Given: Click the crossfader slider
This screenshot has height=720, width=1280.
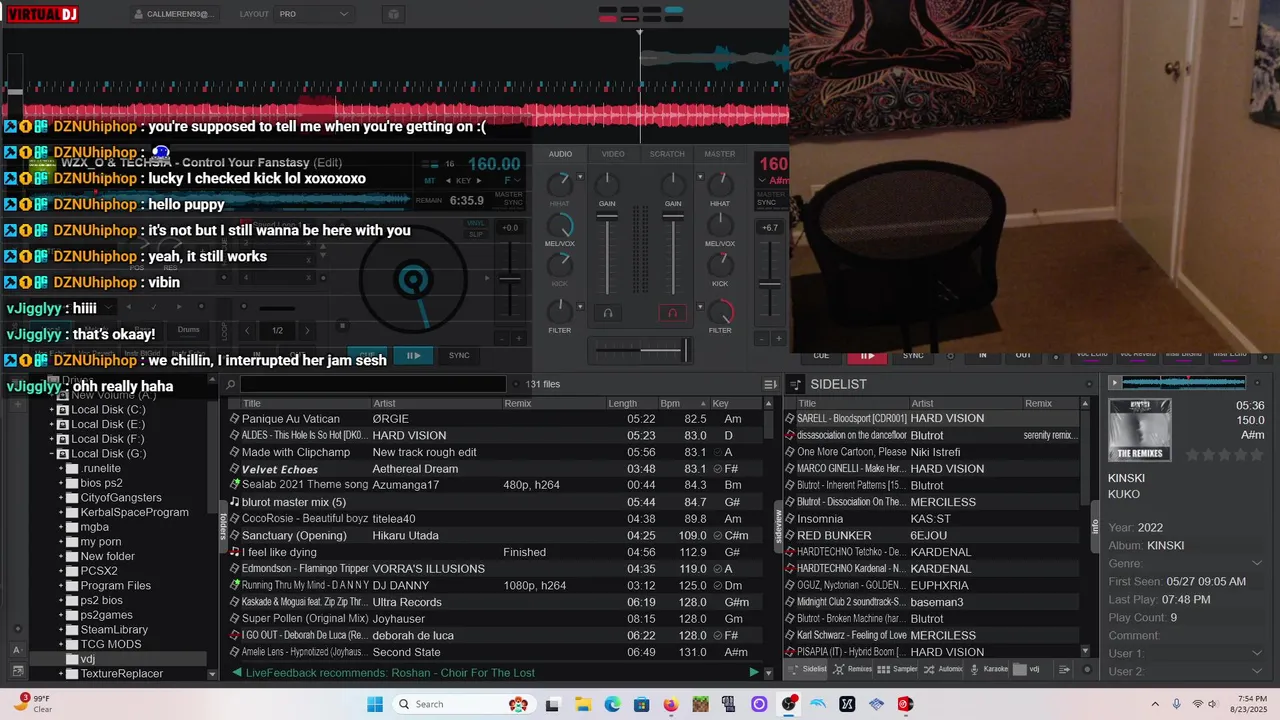Looking at the screenshot, I should coord(640,350).
